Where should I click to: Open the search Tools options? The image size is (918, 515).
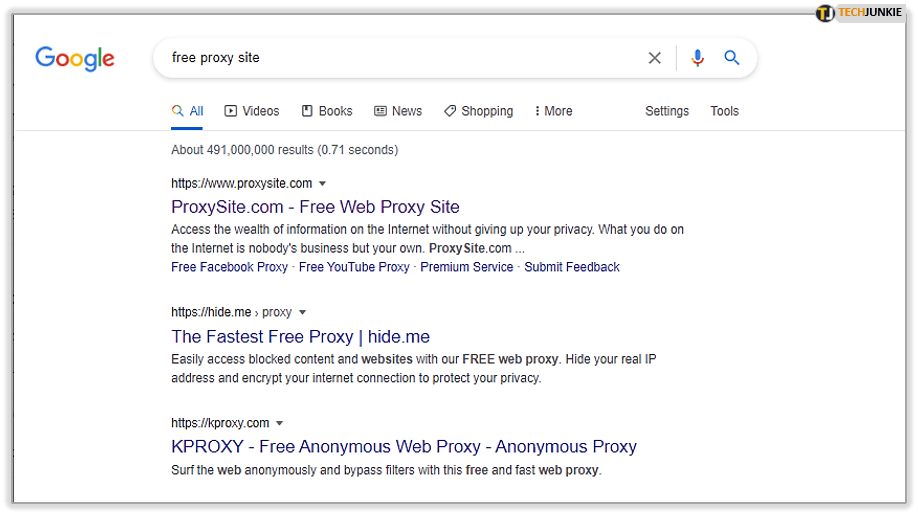[724, 111]
